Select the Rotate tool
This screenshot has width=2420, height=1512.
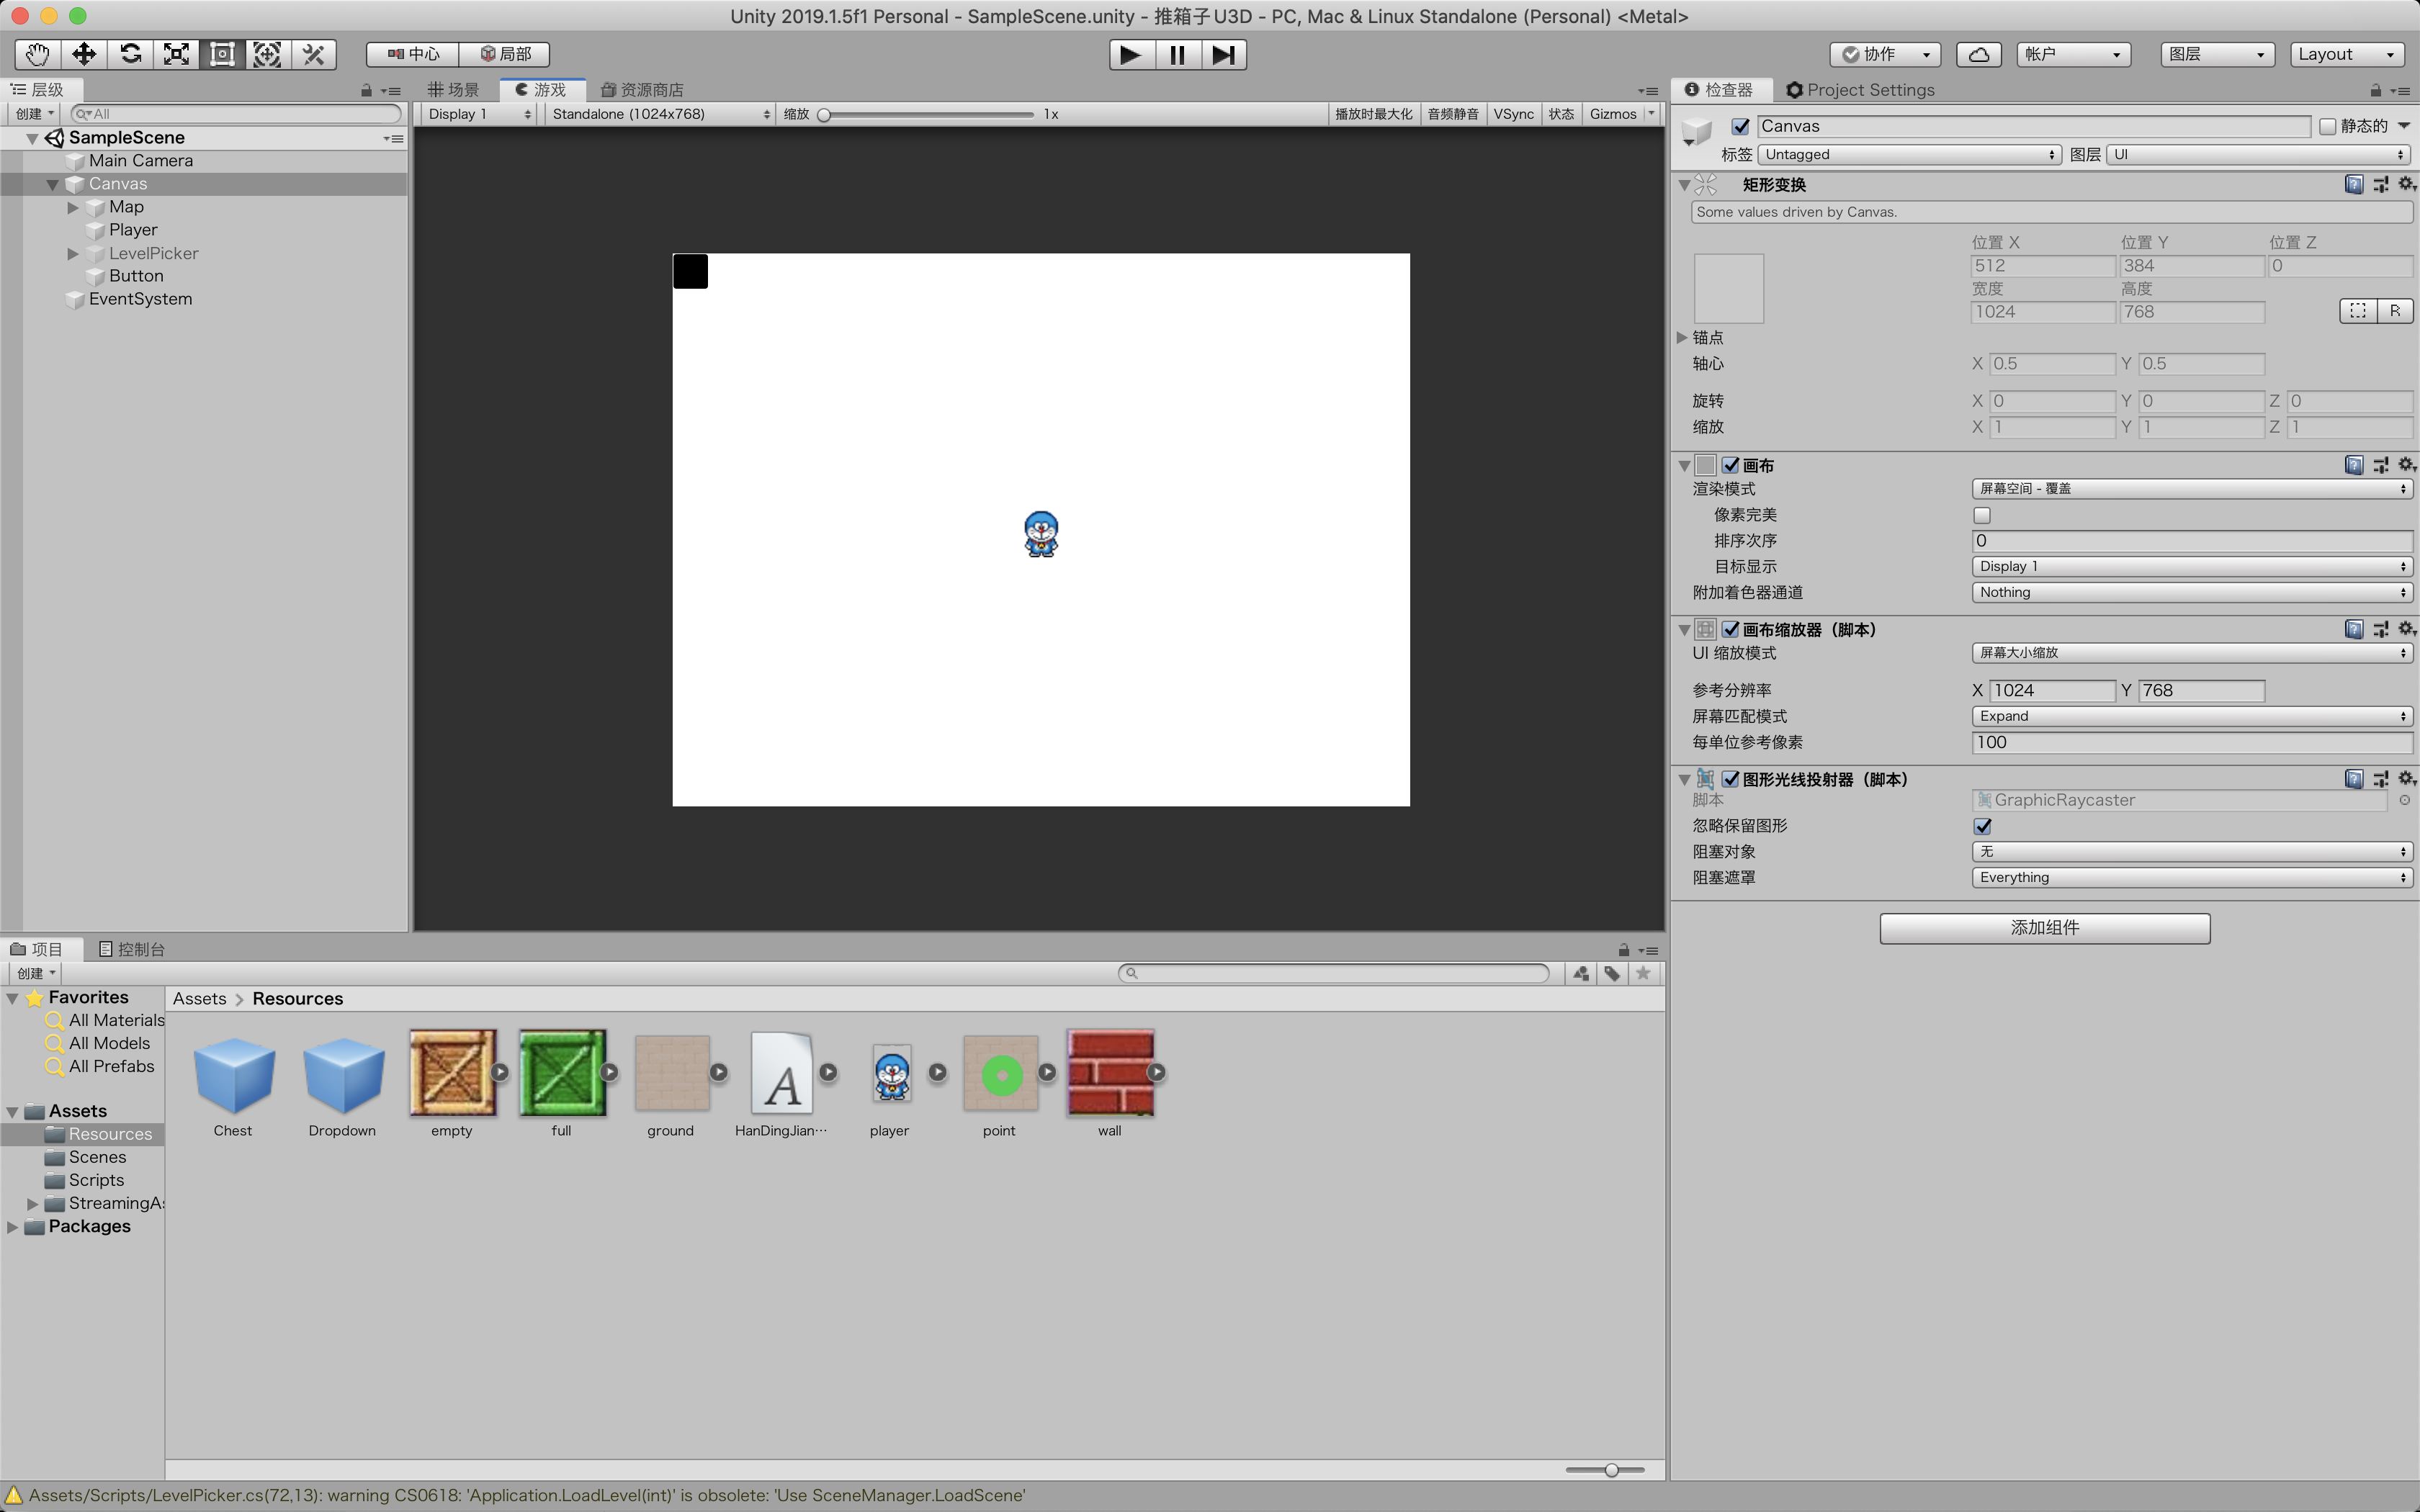130,54
